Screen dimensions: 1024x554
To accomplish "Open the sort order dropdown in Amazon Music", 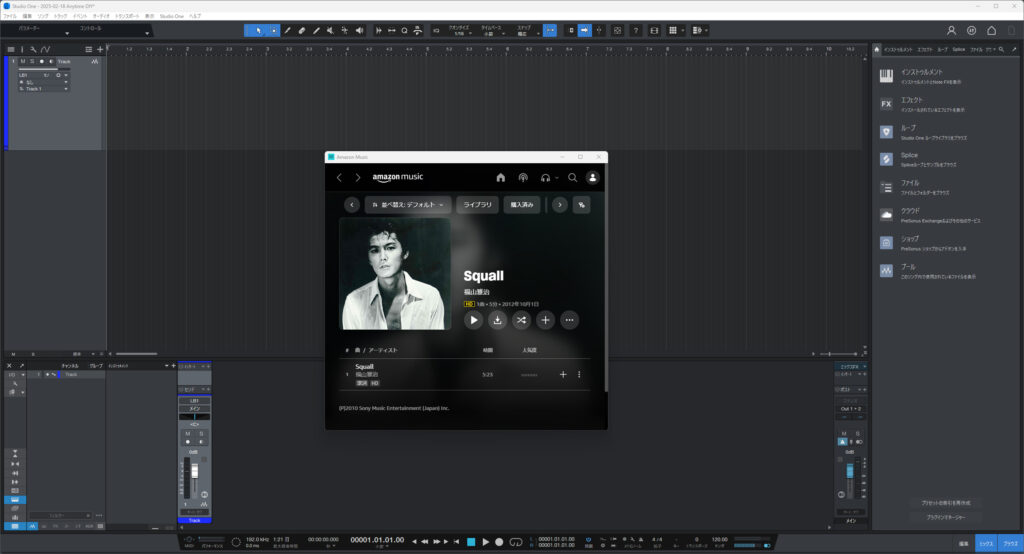I will click(408, 204).
